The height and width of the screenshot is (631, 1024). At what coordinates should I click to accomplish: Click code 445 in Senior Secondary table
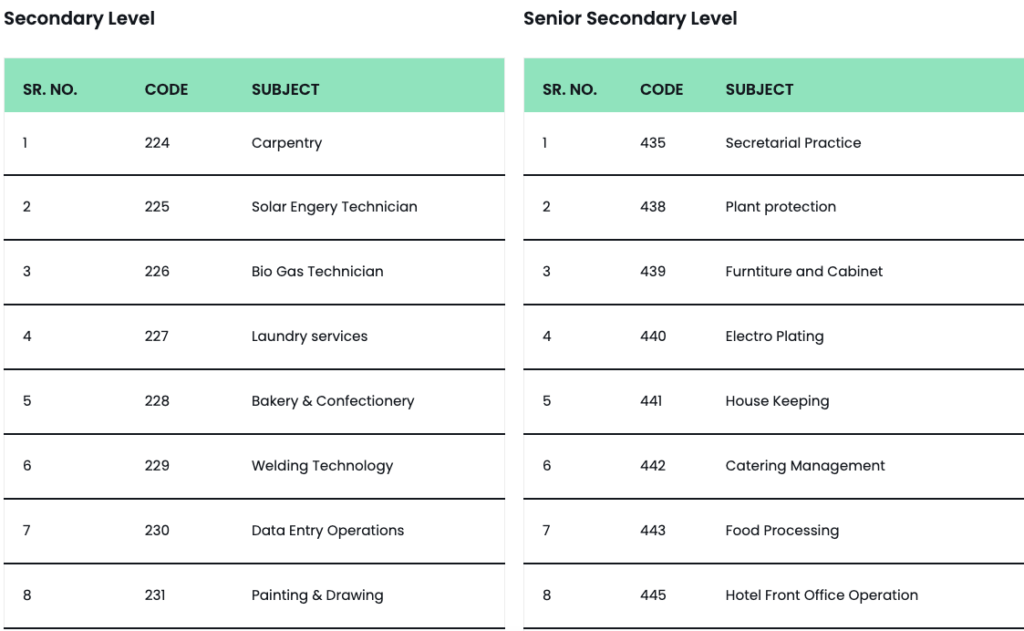(x=653, y=595)
